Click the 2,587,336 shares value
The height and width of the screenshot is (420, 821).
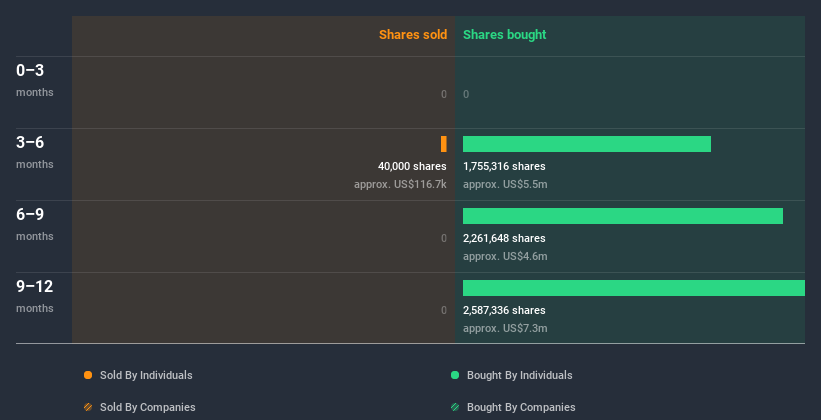pyautogui.click(x=504, y=310)
